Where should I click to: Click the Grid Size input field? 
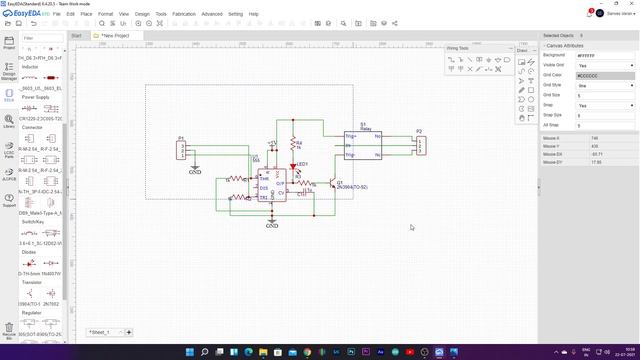(x=605, y=96)
